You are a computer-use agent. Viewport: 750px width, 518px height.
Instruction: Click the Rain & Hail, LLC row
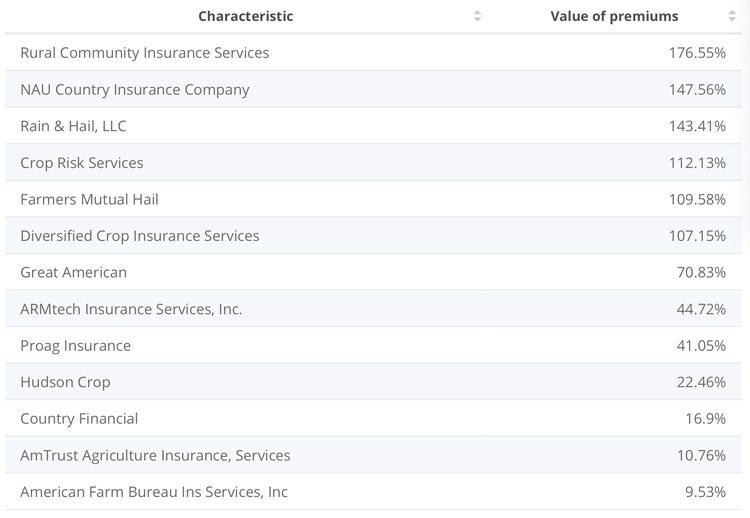[x=73, y=126]
